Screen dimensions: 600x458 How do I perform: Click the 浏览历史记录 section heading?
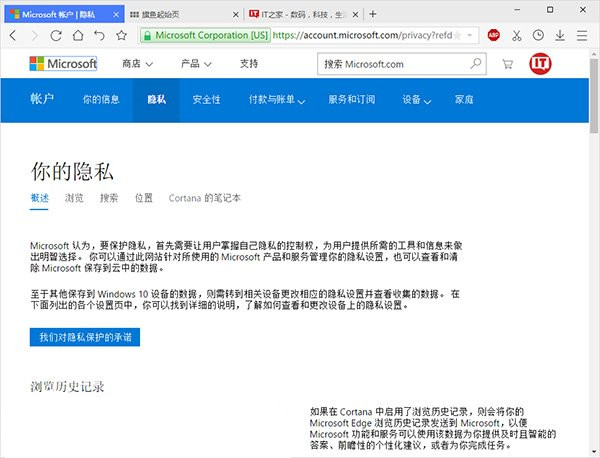pos(67,386)
